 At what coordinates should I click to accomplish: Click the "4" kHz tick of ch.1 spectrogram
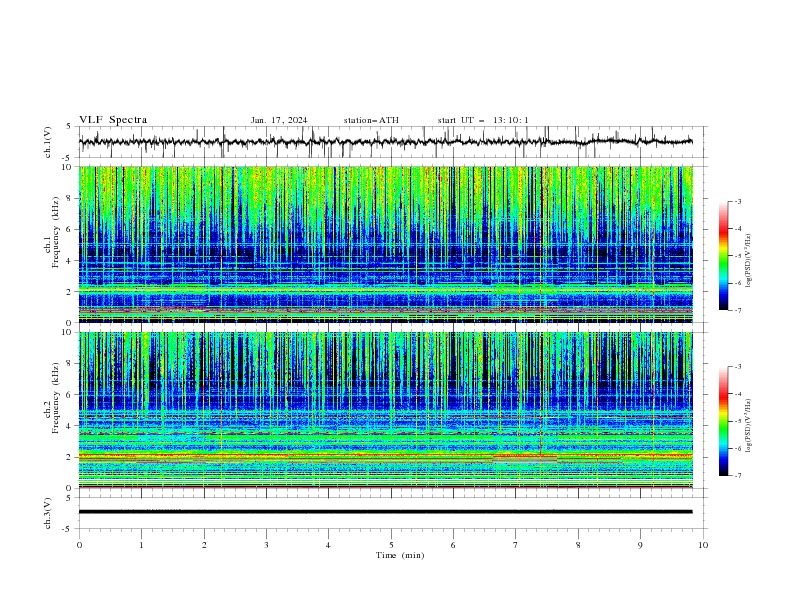(70, 261)
